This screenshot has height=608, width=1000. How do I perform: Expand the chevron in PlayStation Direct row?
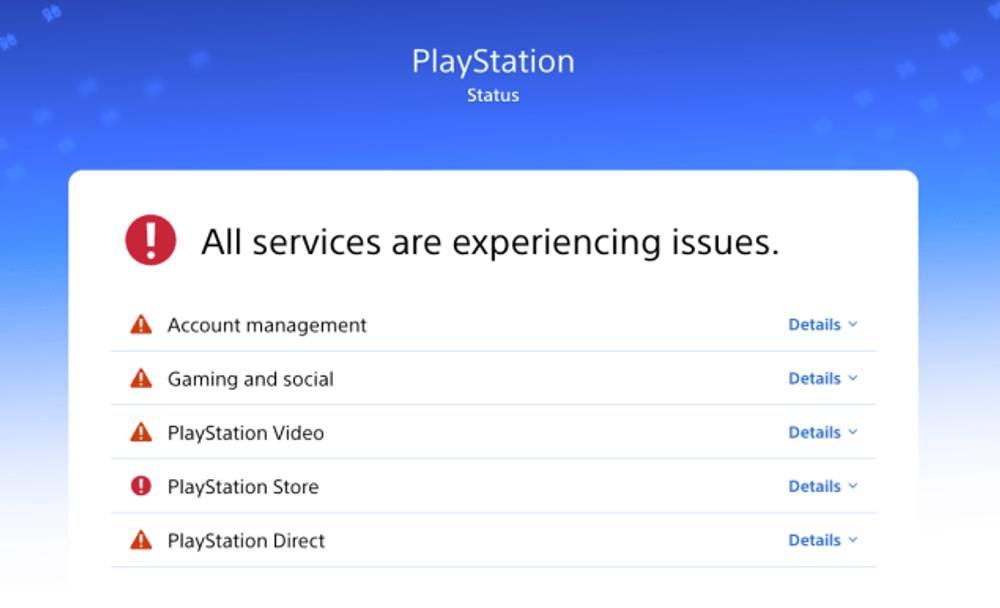coord(853,540)
